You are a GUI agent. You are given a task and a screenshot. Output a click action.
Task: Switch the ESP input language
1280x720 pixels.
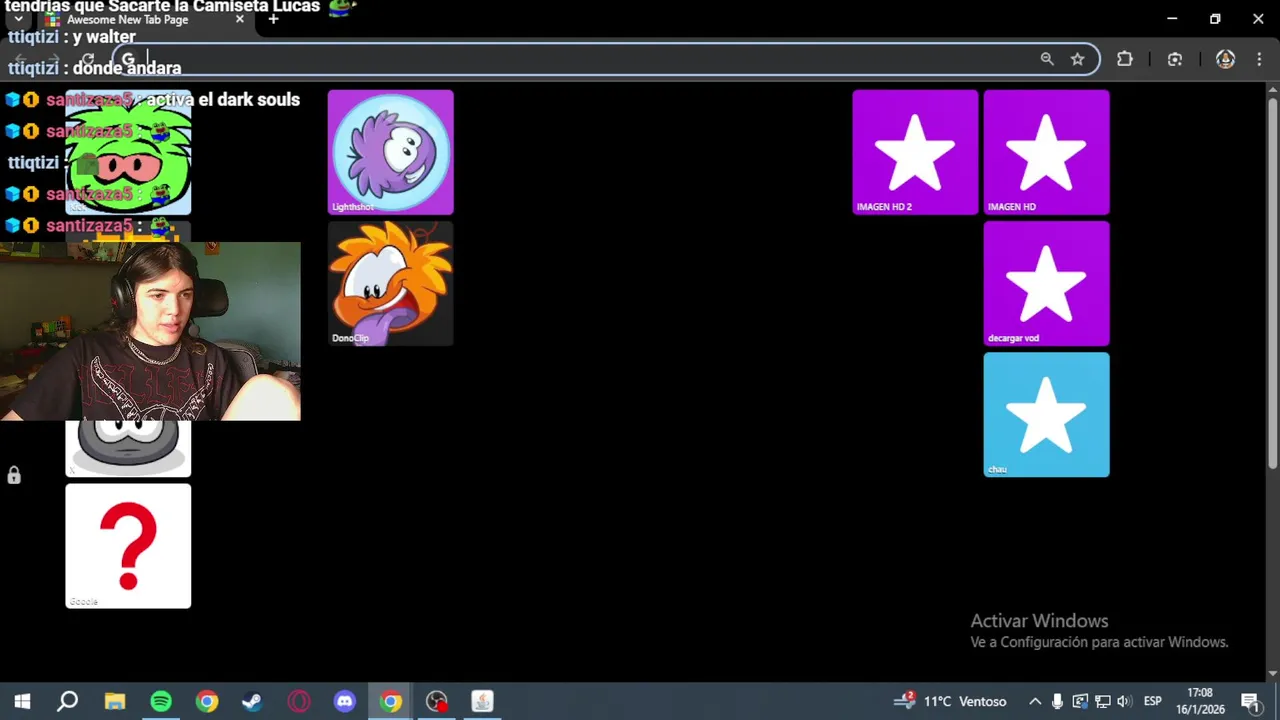point(1152,701)
